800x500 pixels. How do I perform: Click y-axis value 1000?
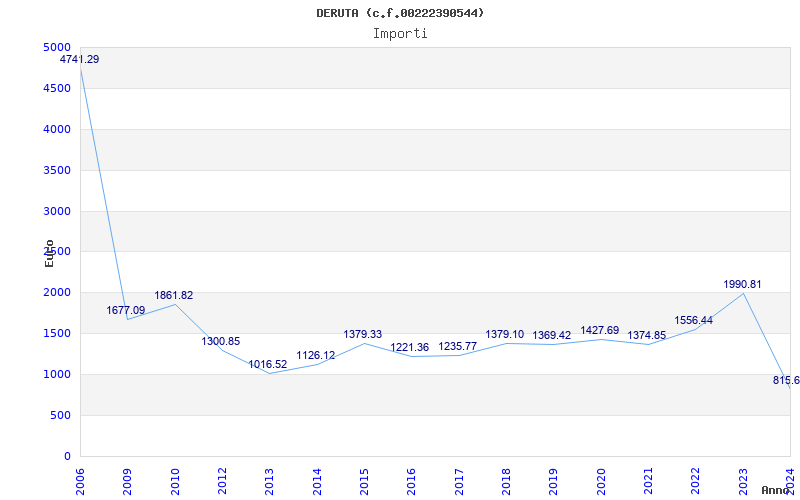(x=57, y=374)
